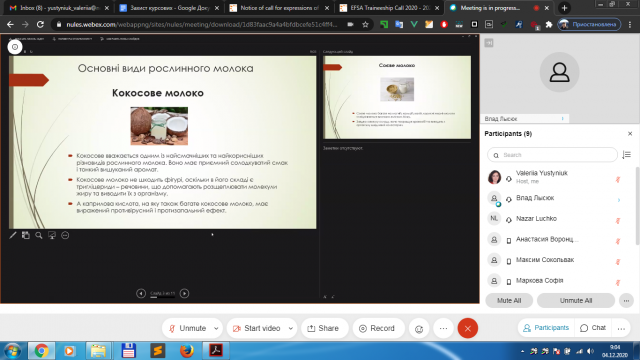This screenshot has height=360, width=640.
Task: Open a new browser tab
Action: (x=564, y=8)
